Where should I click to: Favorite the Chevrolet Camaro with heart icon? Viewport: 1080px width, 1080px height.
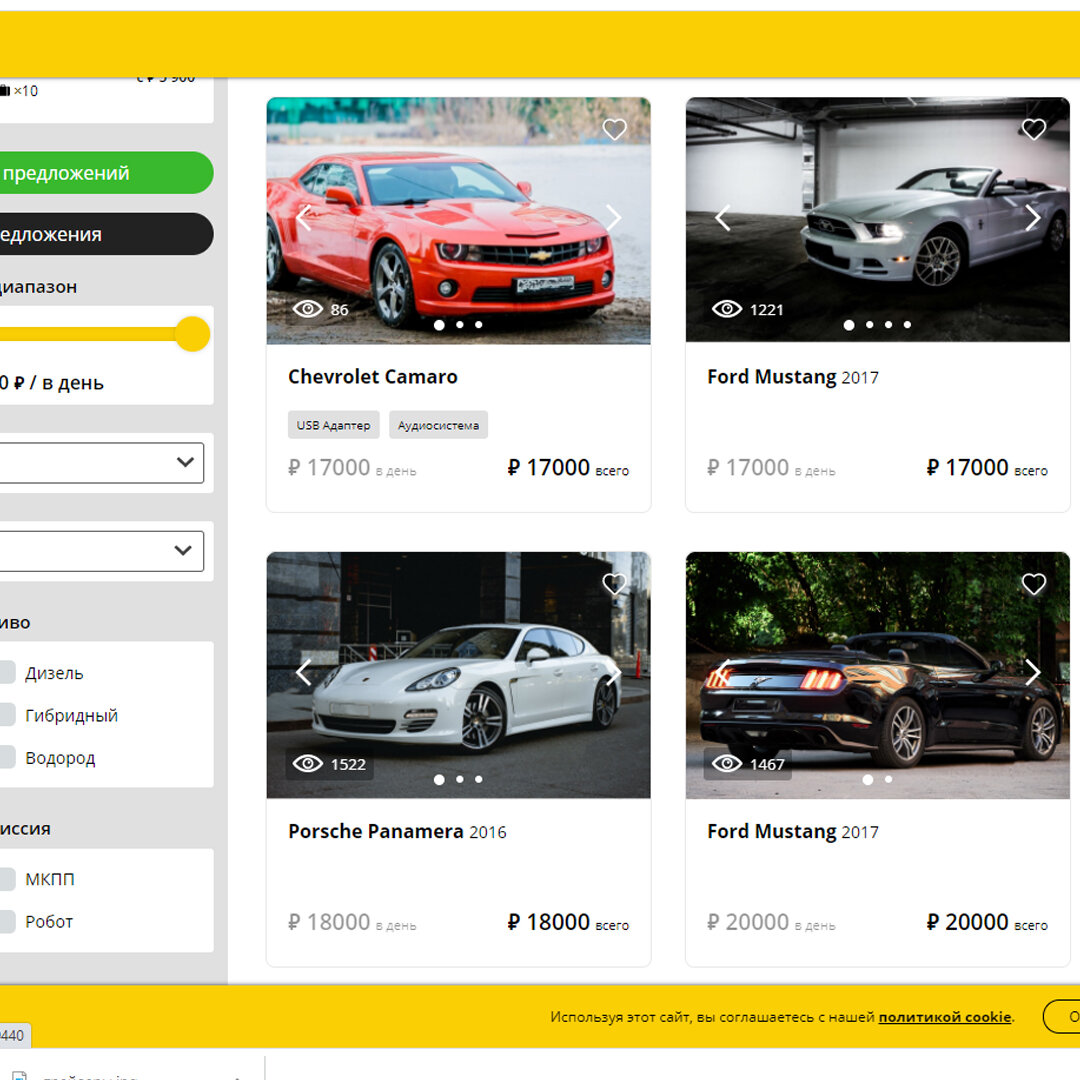[614, 129]
